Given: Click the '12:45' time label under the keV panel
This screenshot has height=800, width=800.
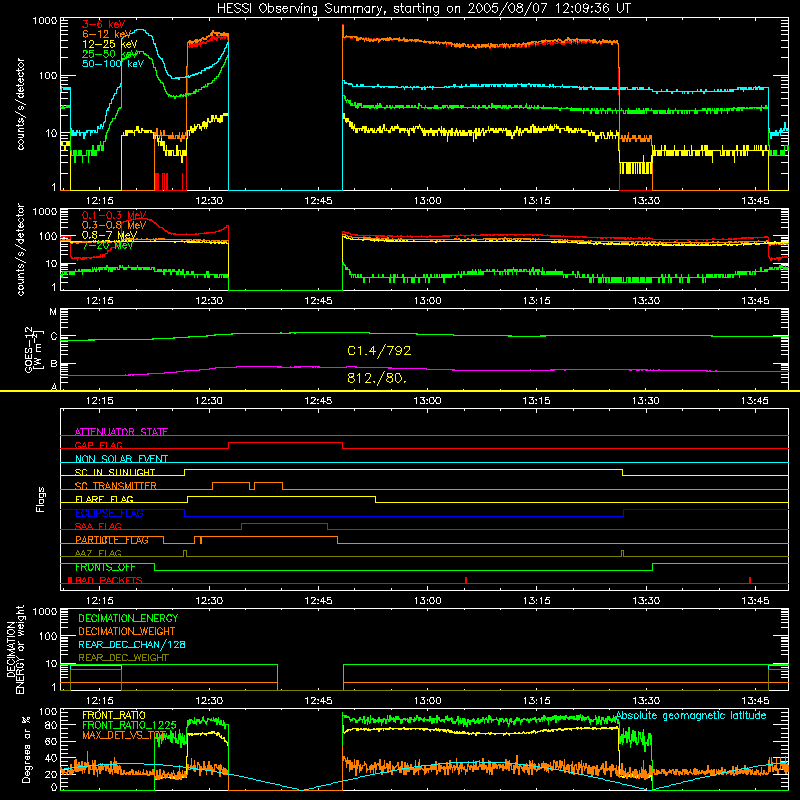Looking at the screenshot, I should (x=318, y=201).
